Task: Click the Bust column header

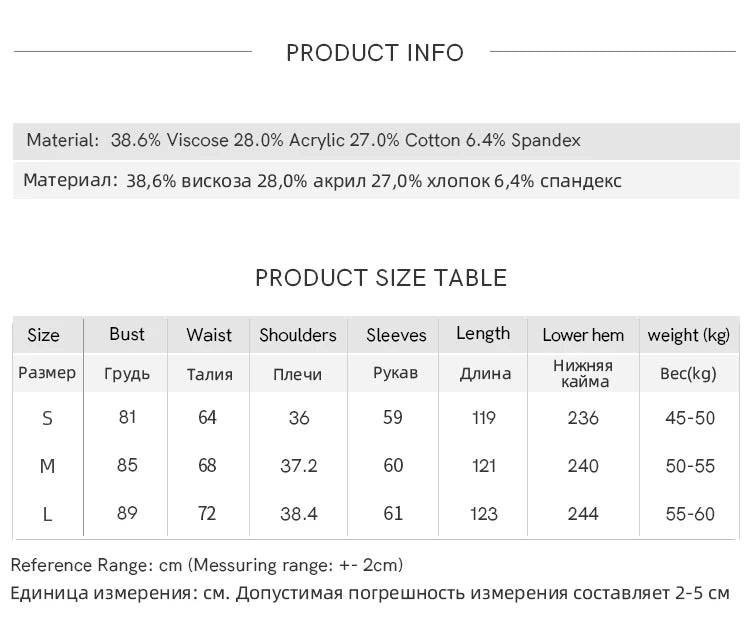Action: [127, 334]
